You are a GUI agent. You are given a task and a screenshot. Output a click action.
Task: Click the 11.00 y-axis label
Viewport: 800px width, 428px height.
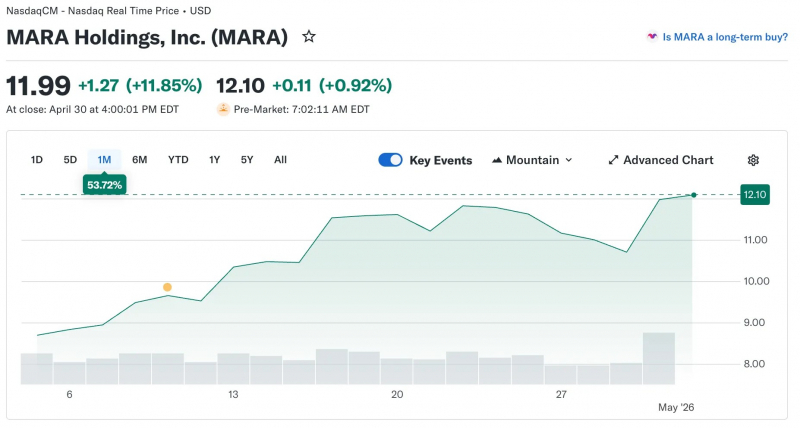755,240
